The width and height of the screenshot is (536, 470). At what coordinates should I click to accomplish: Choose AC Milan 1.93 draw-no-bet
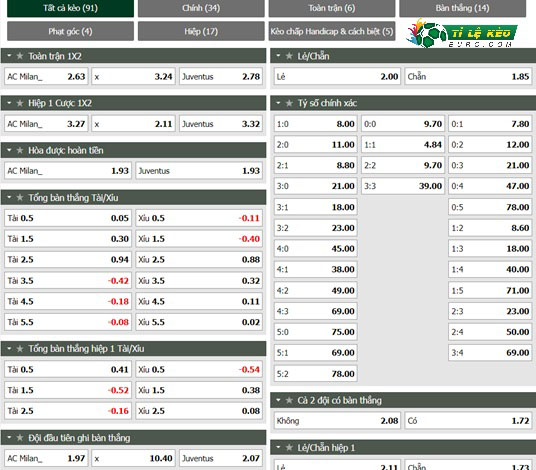click(68, 171)
